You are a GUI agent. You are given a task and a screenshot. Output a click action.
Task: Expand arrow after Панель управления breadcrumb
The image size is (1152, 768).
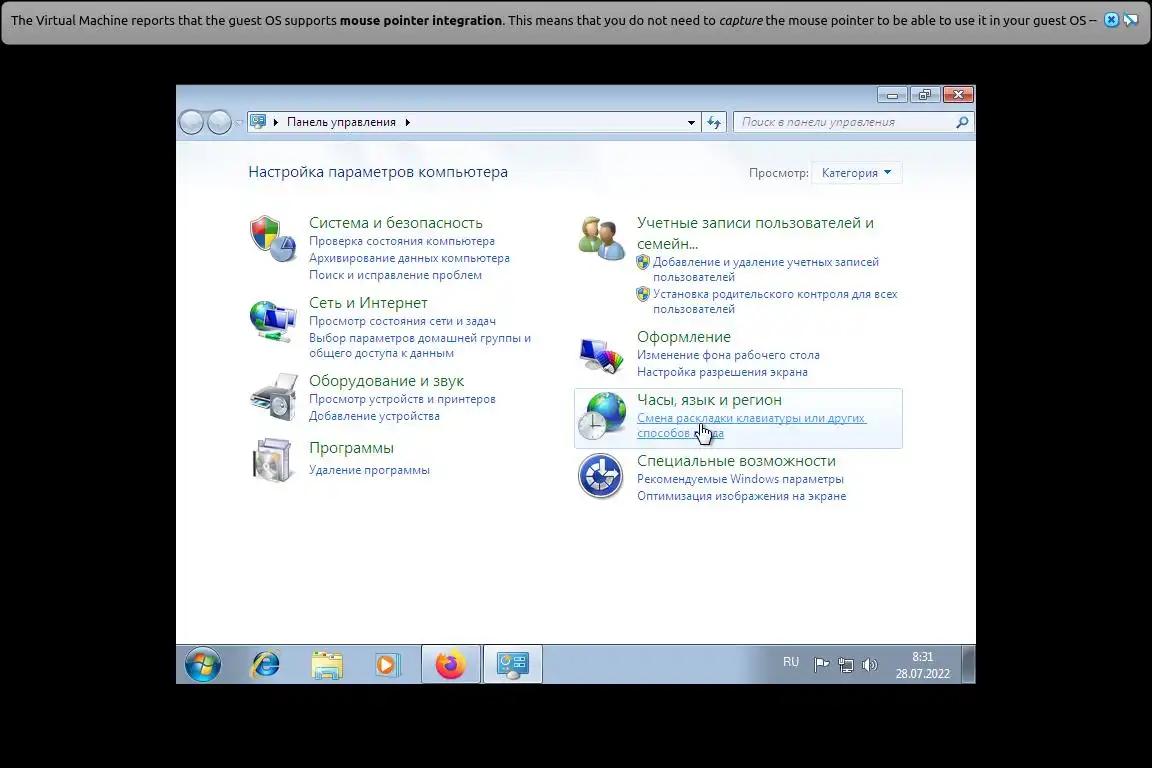408,122
